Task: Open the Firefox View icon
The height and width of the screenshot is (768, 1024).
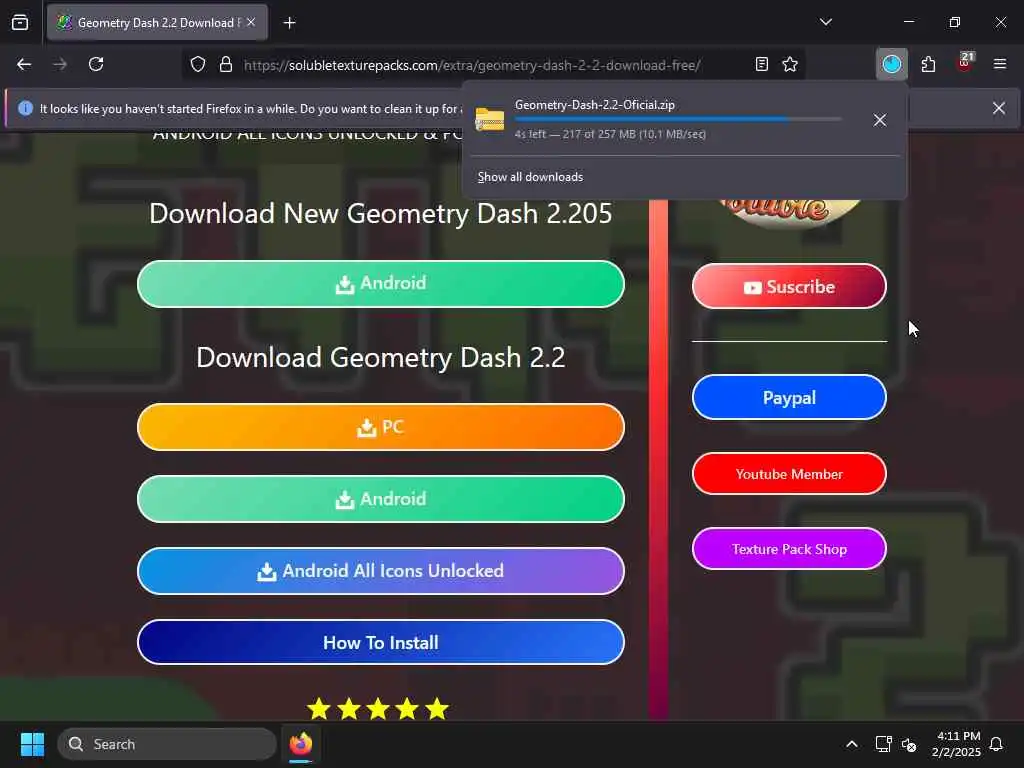Action: (x=20, y=22)
